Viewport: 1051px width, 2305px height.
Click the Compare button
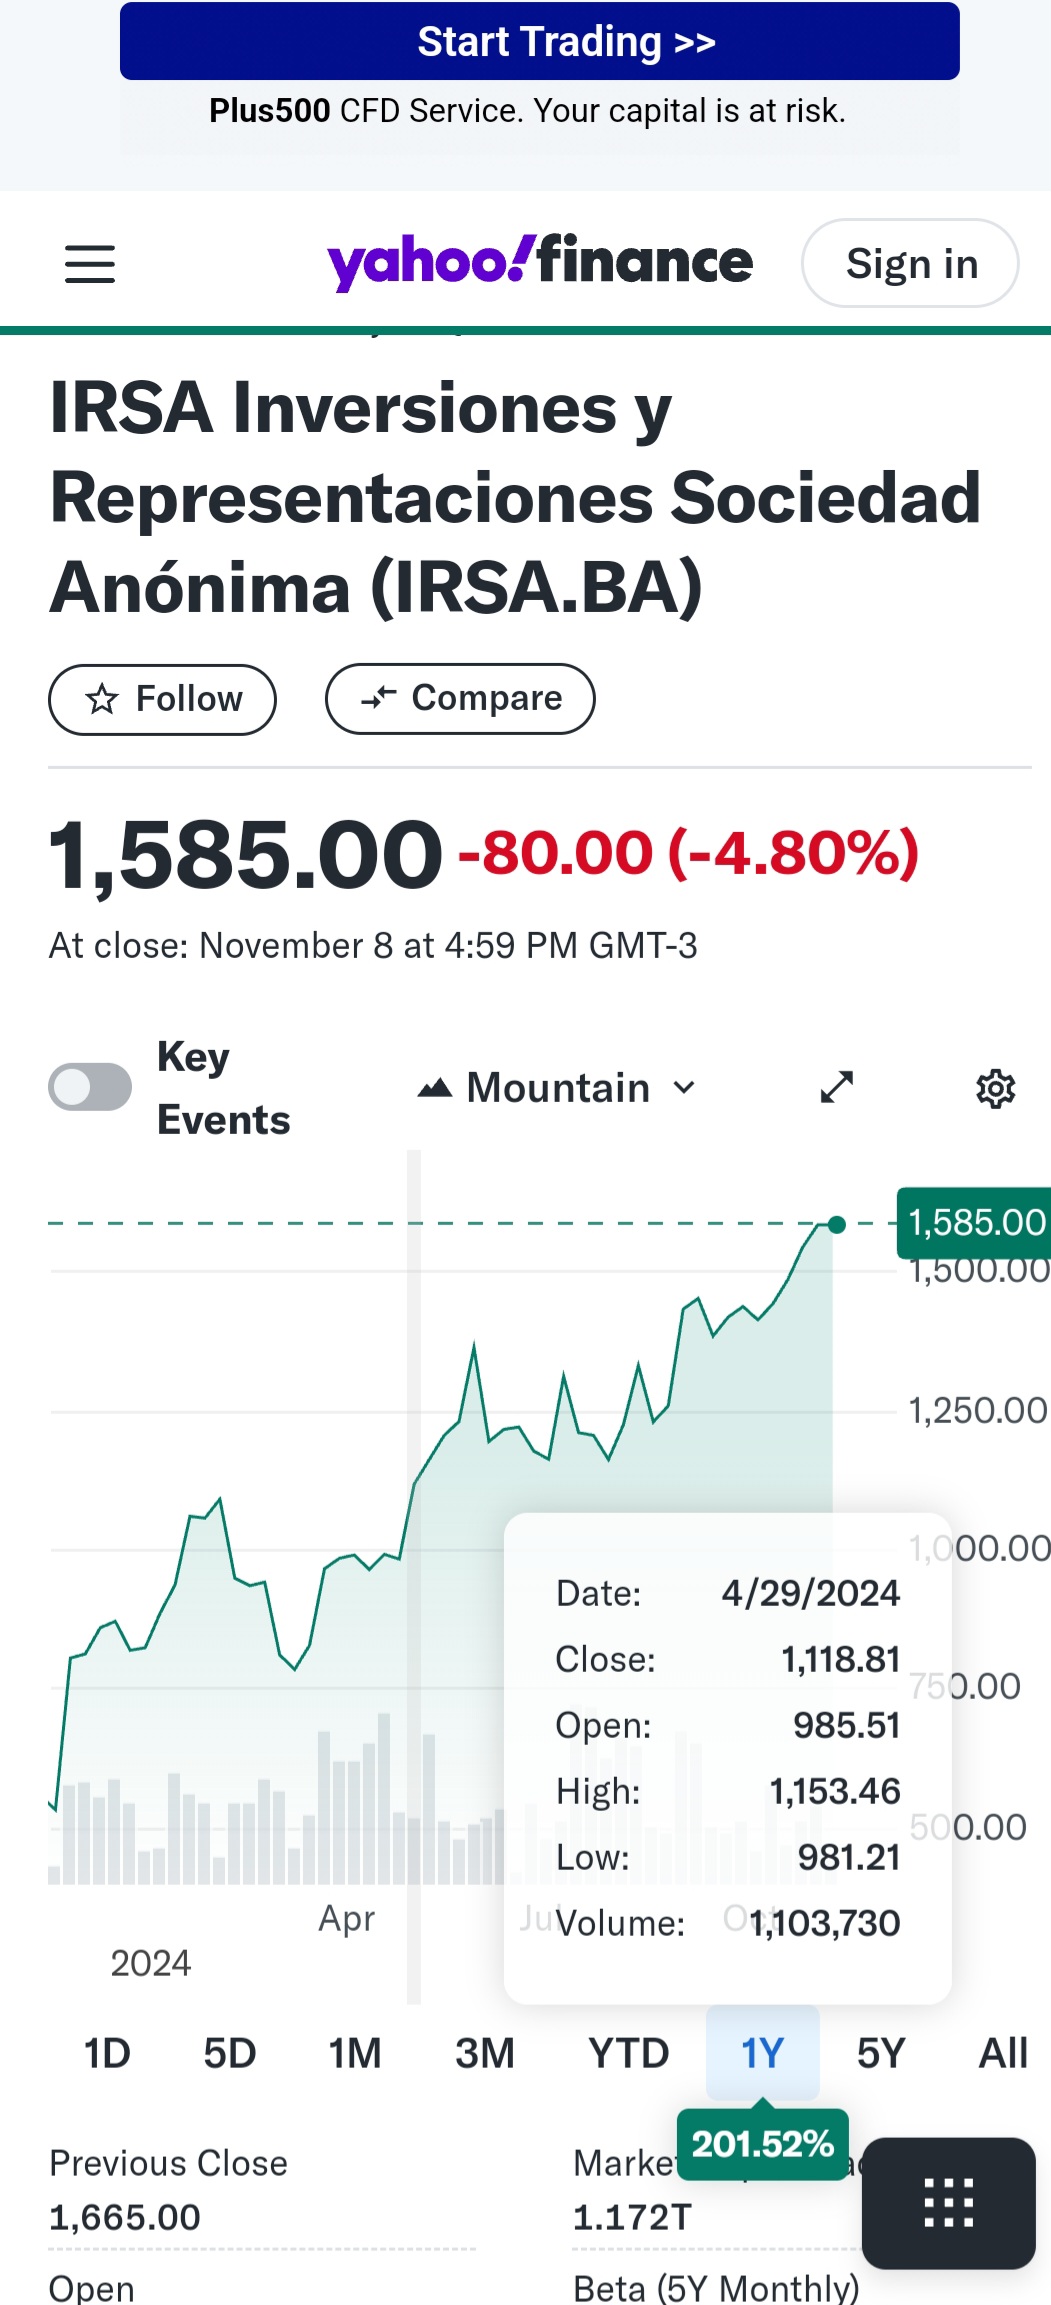(x=460, y=698)
